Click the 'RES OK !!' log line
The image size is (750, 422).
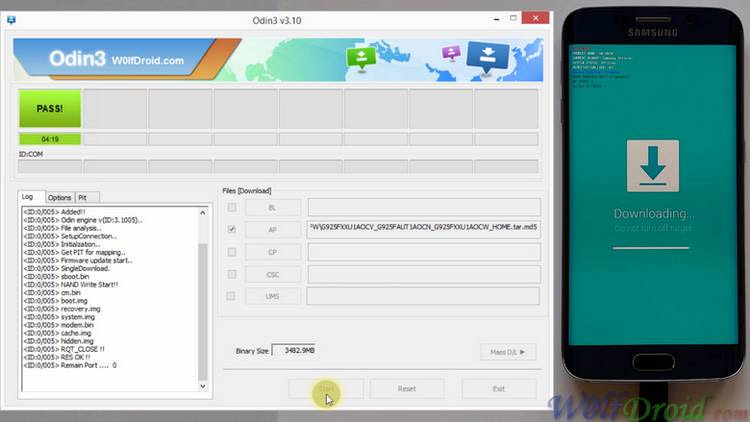coord(57,357)
